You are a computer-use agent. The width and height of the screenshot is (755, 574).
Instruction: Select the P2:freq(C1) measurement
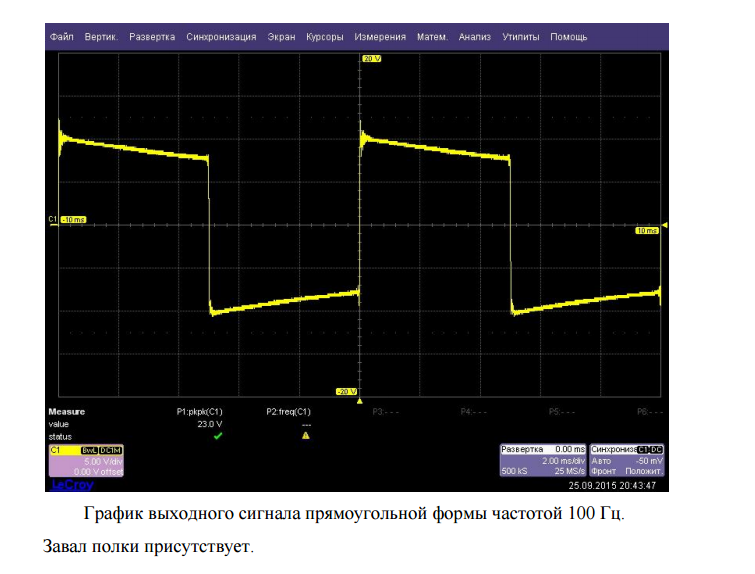(288, 412)
